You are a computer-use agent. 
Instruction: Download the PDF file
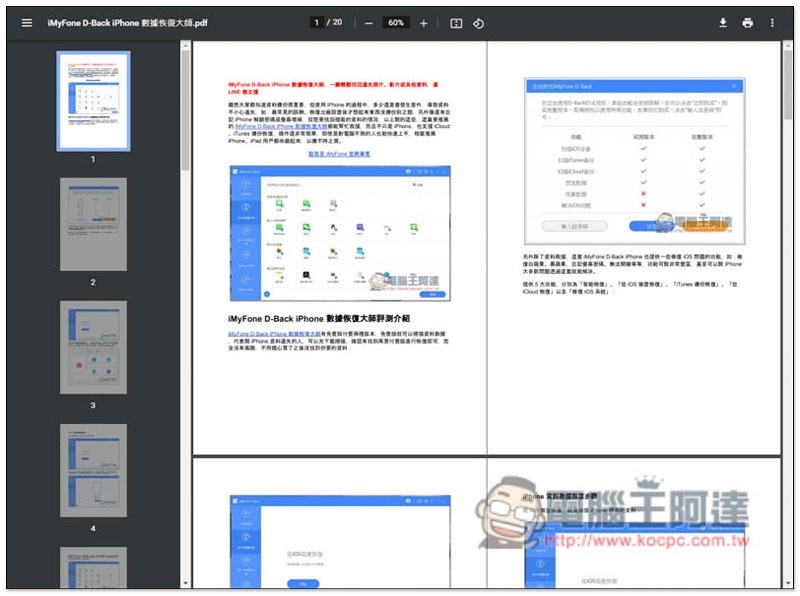[722, 23]
